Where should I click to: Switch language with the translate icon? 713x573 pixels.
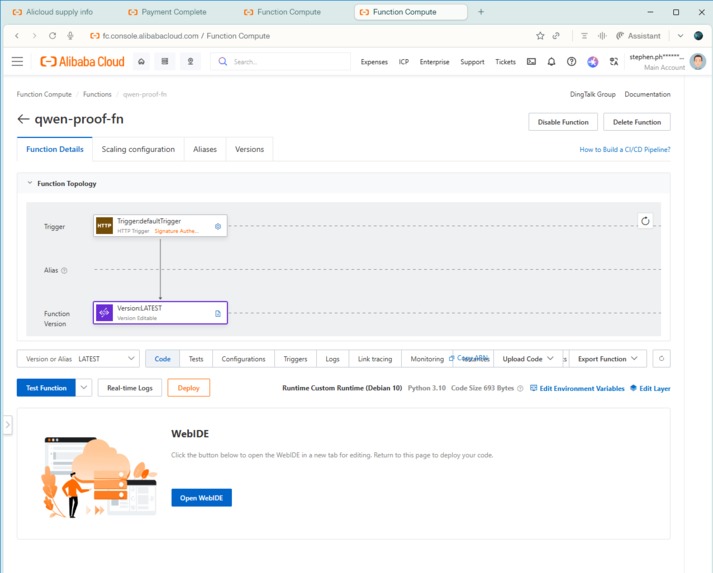614,61
